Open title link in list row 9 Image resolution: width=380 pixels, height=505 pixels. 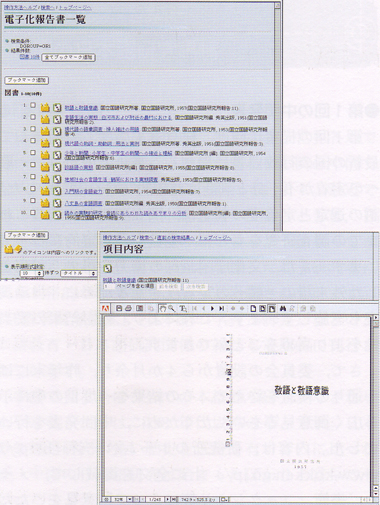84,203
